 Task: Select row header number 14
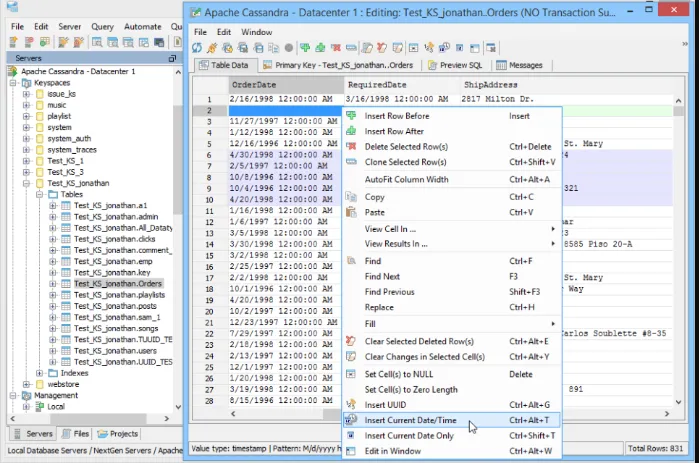tap(210, 244)
